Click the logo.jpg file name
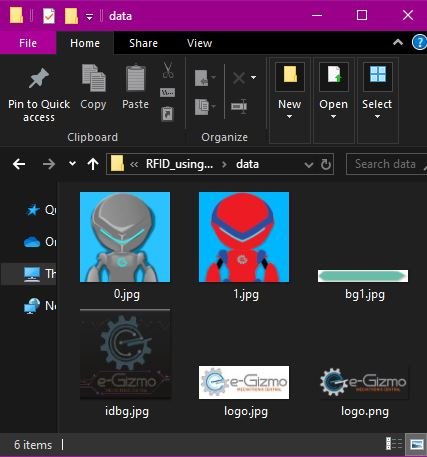This screenshot has width=427, height=457. [246, 411]
